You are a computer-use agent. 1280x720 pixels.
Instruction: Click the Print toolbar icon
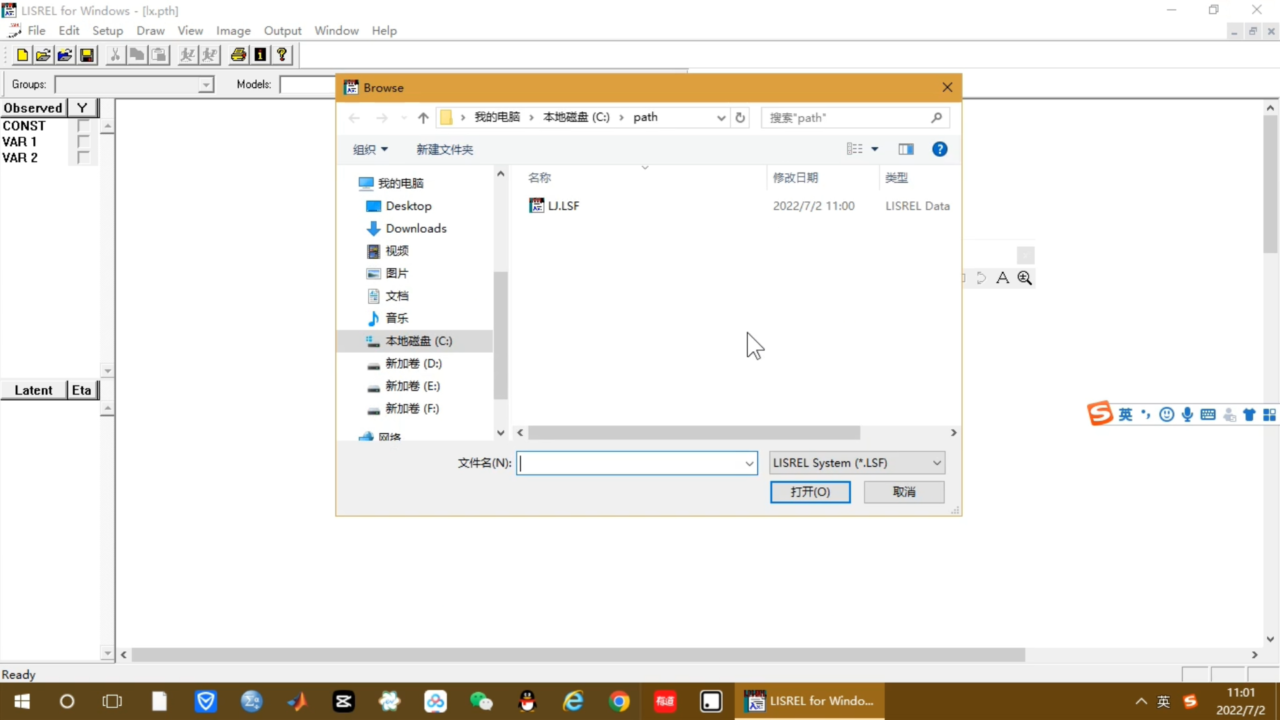click(x=238, y=55)
